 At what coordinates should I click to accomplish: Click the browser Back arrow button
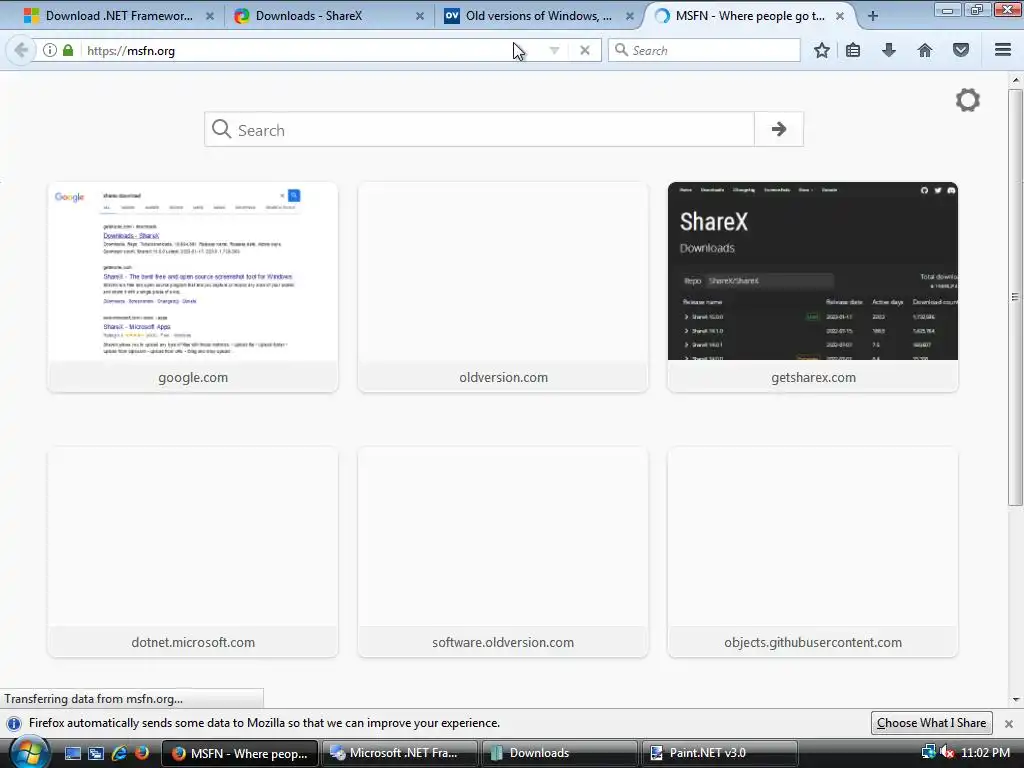[x=21, y=50]
